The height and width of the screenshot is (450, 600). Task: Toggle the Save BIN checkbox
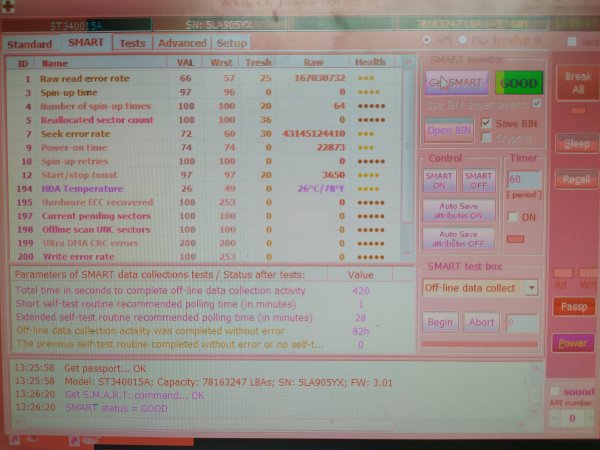click(x=487, y=122)
